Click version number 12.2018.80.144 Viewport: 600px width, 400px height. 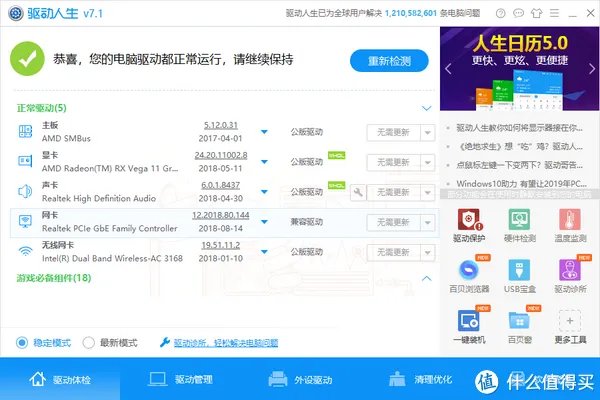click(x=221, y=215)
